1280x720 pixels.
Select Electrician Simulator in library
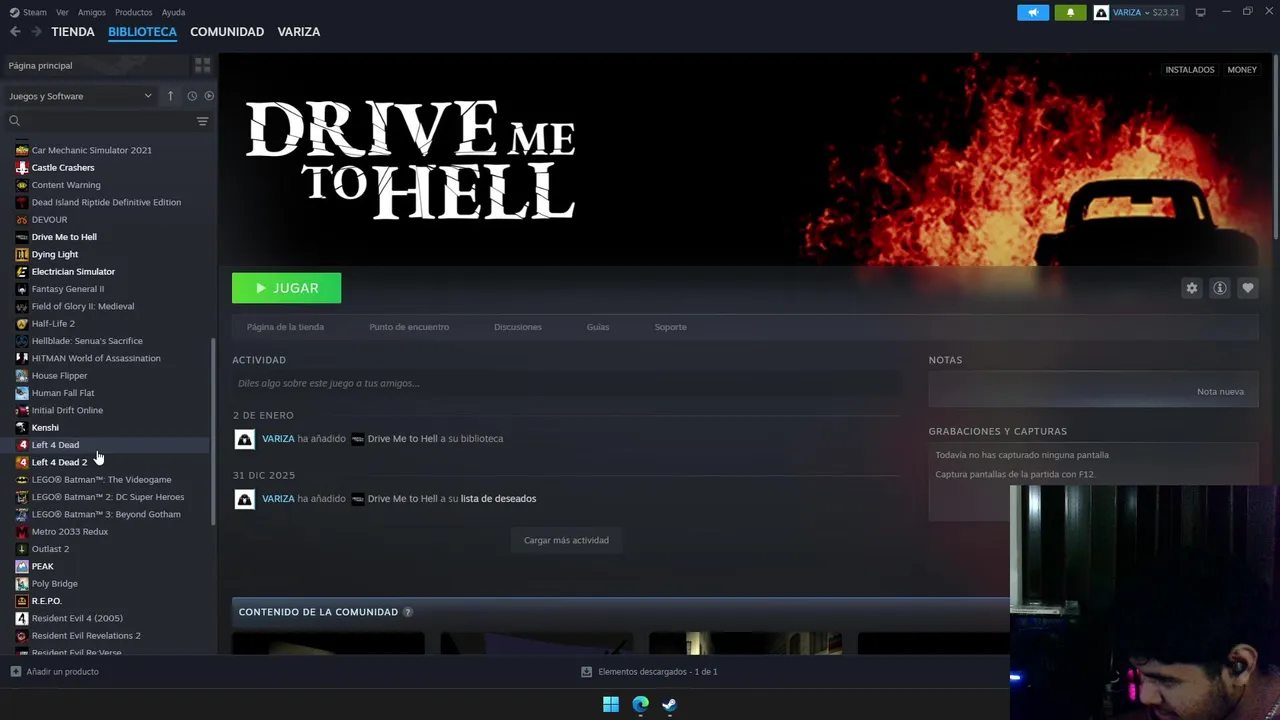coord(73,272)
